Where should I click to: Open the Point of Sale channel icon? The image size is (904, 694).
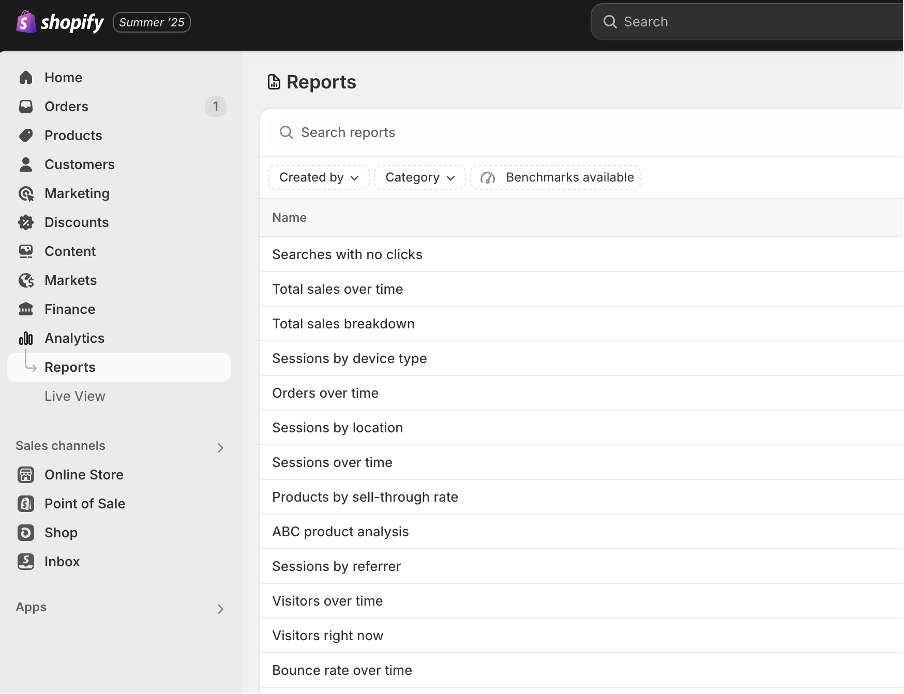pyautogui.click(x=26, y=503)
